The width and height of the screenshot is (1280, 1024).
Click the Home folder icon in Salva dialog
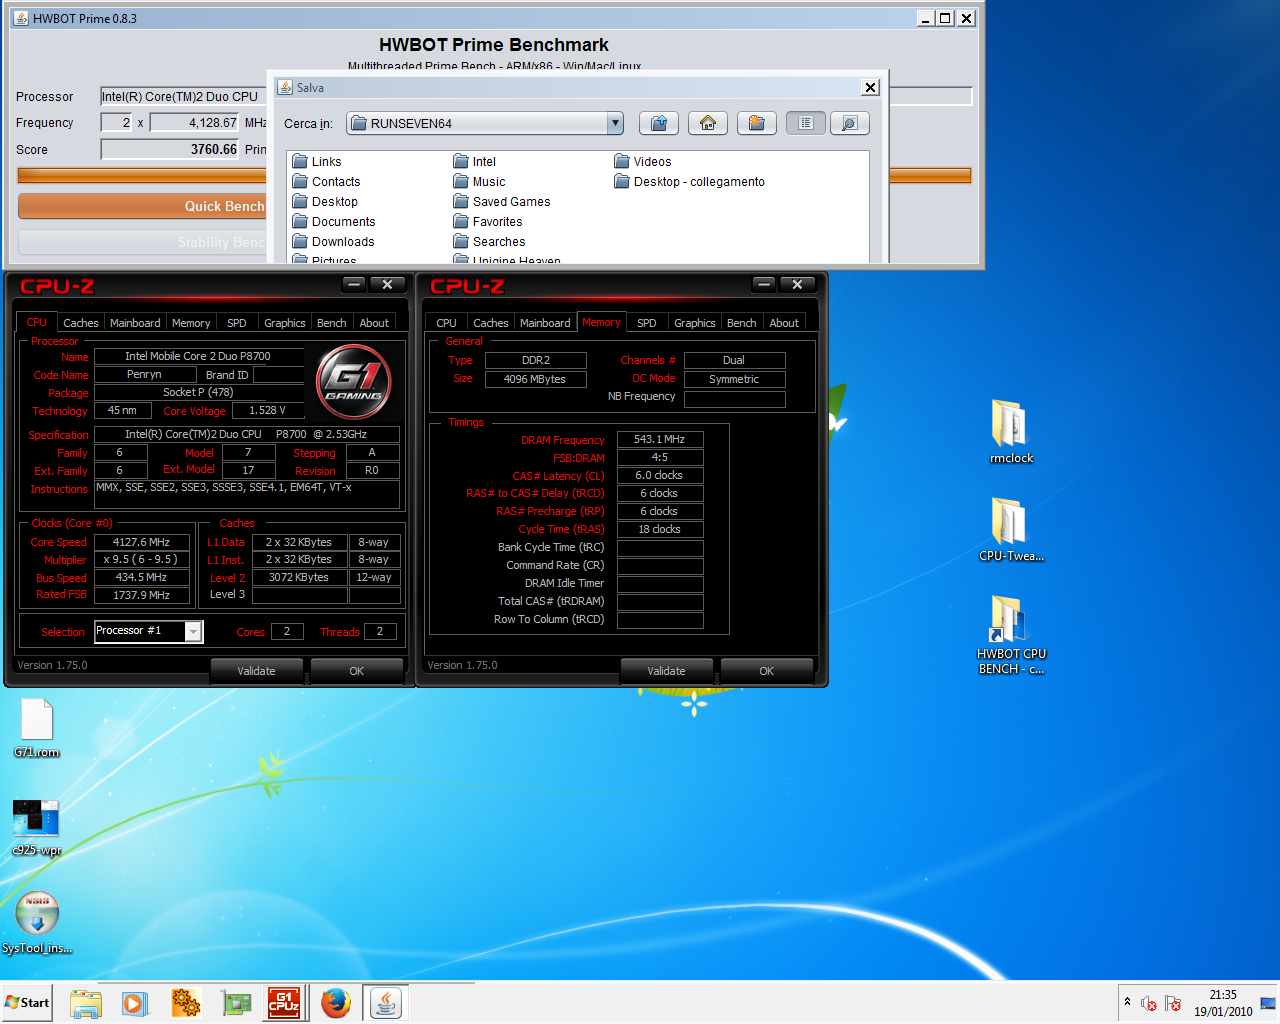pyautogui.click(x=708, y=123)
